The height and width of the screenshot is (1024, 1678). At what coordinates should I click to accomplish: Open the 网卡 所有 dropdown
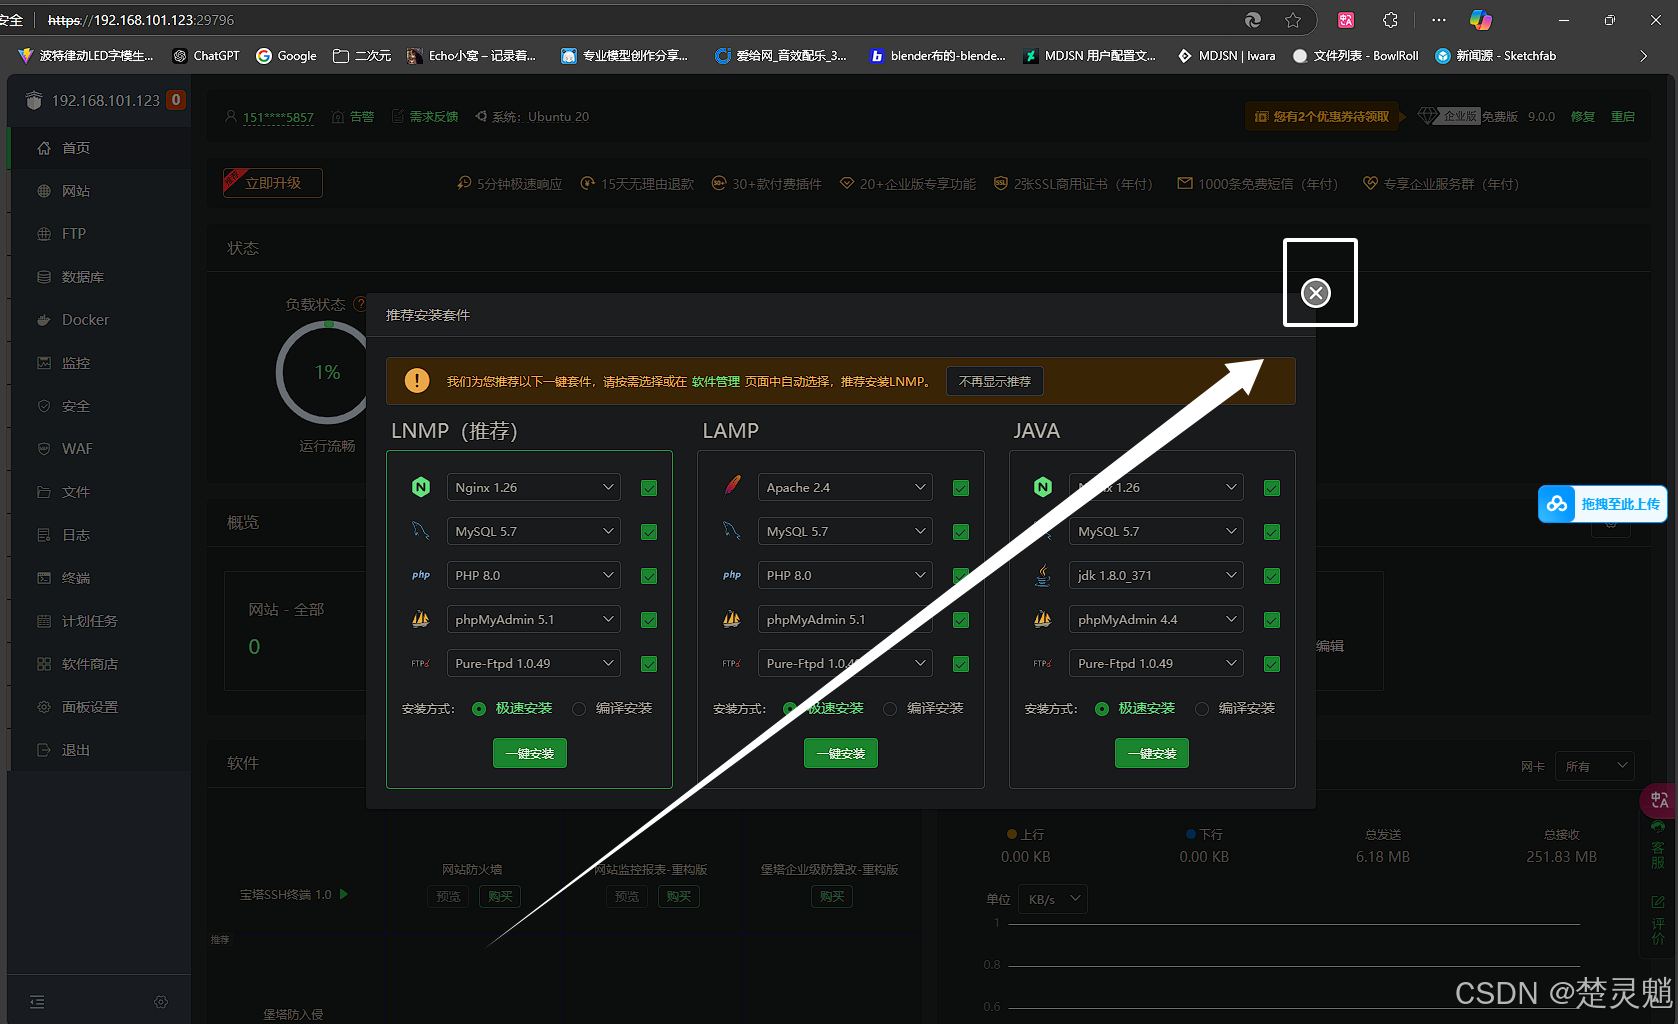(1595, 766)
